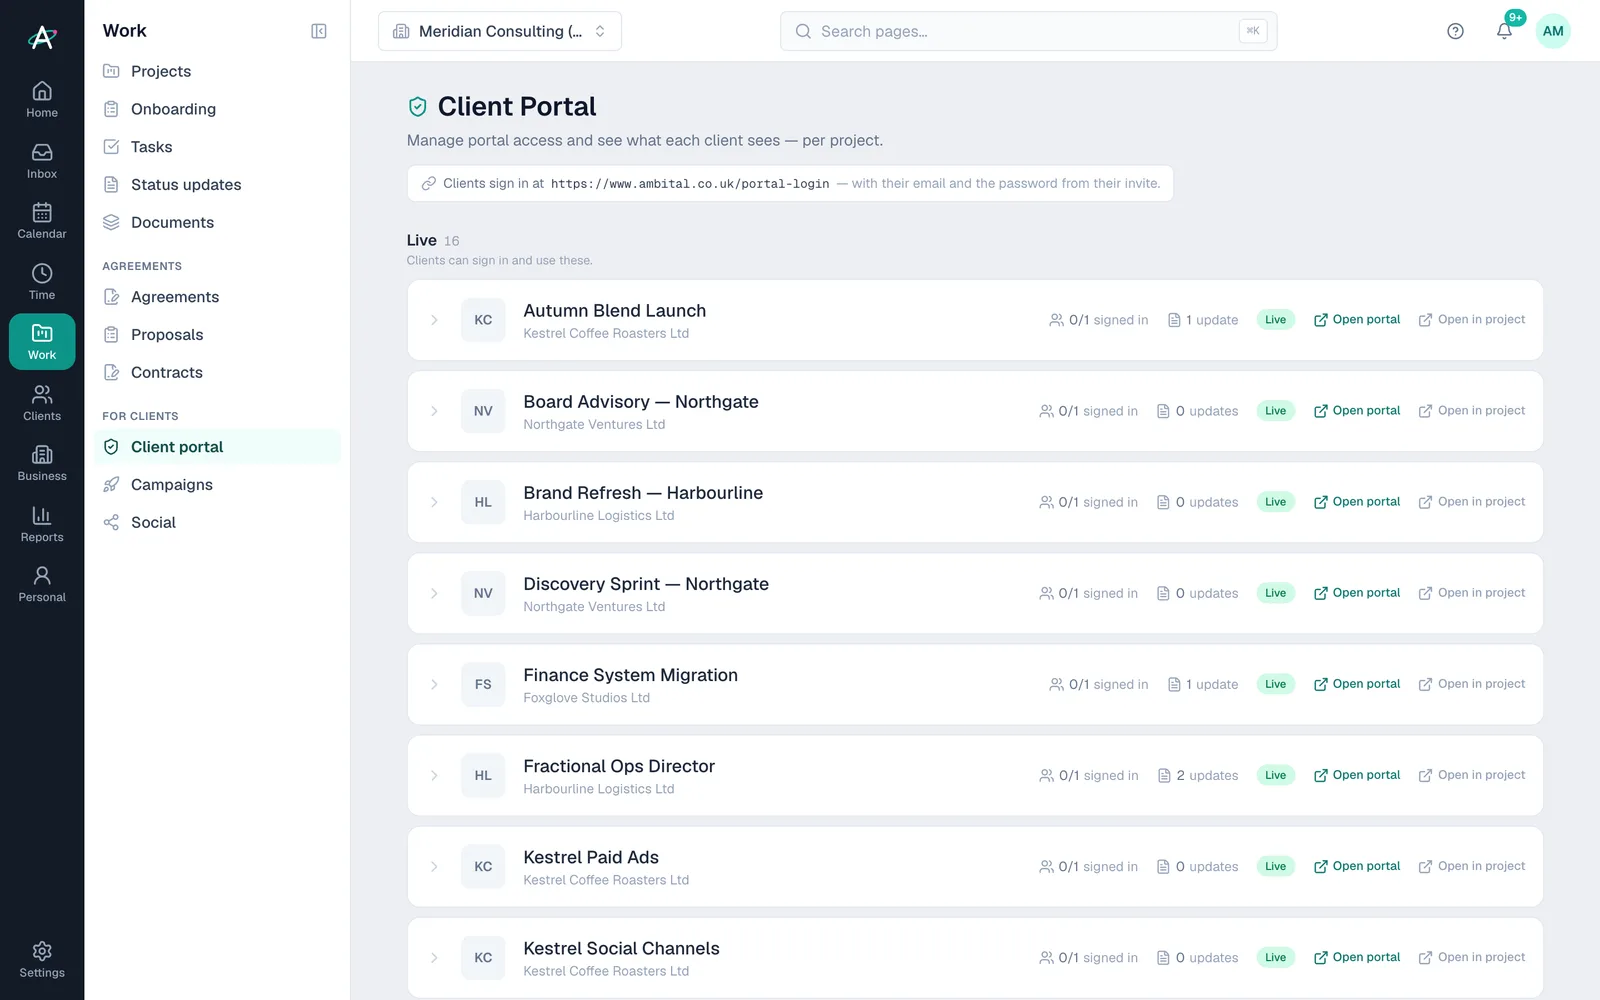Open the Meridian Consulting workspace switcher
The image size is (1600, 1000).
[x=500, y=31]
